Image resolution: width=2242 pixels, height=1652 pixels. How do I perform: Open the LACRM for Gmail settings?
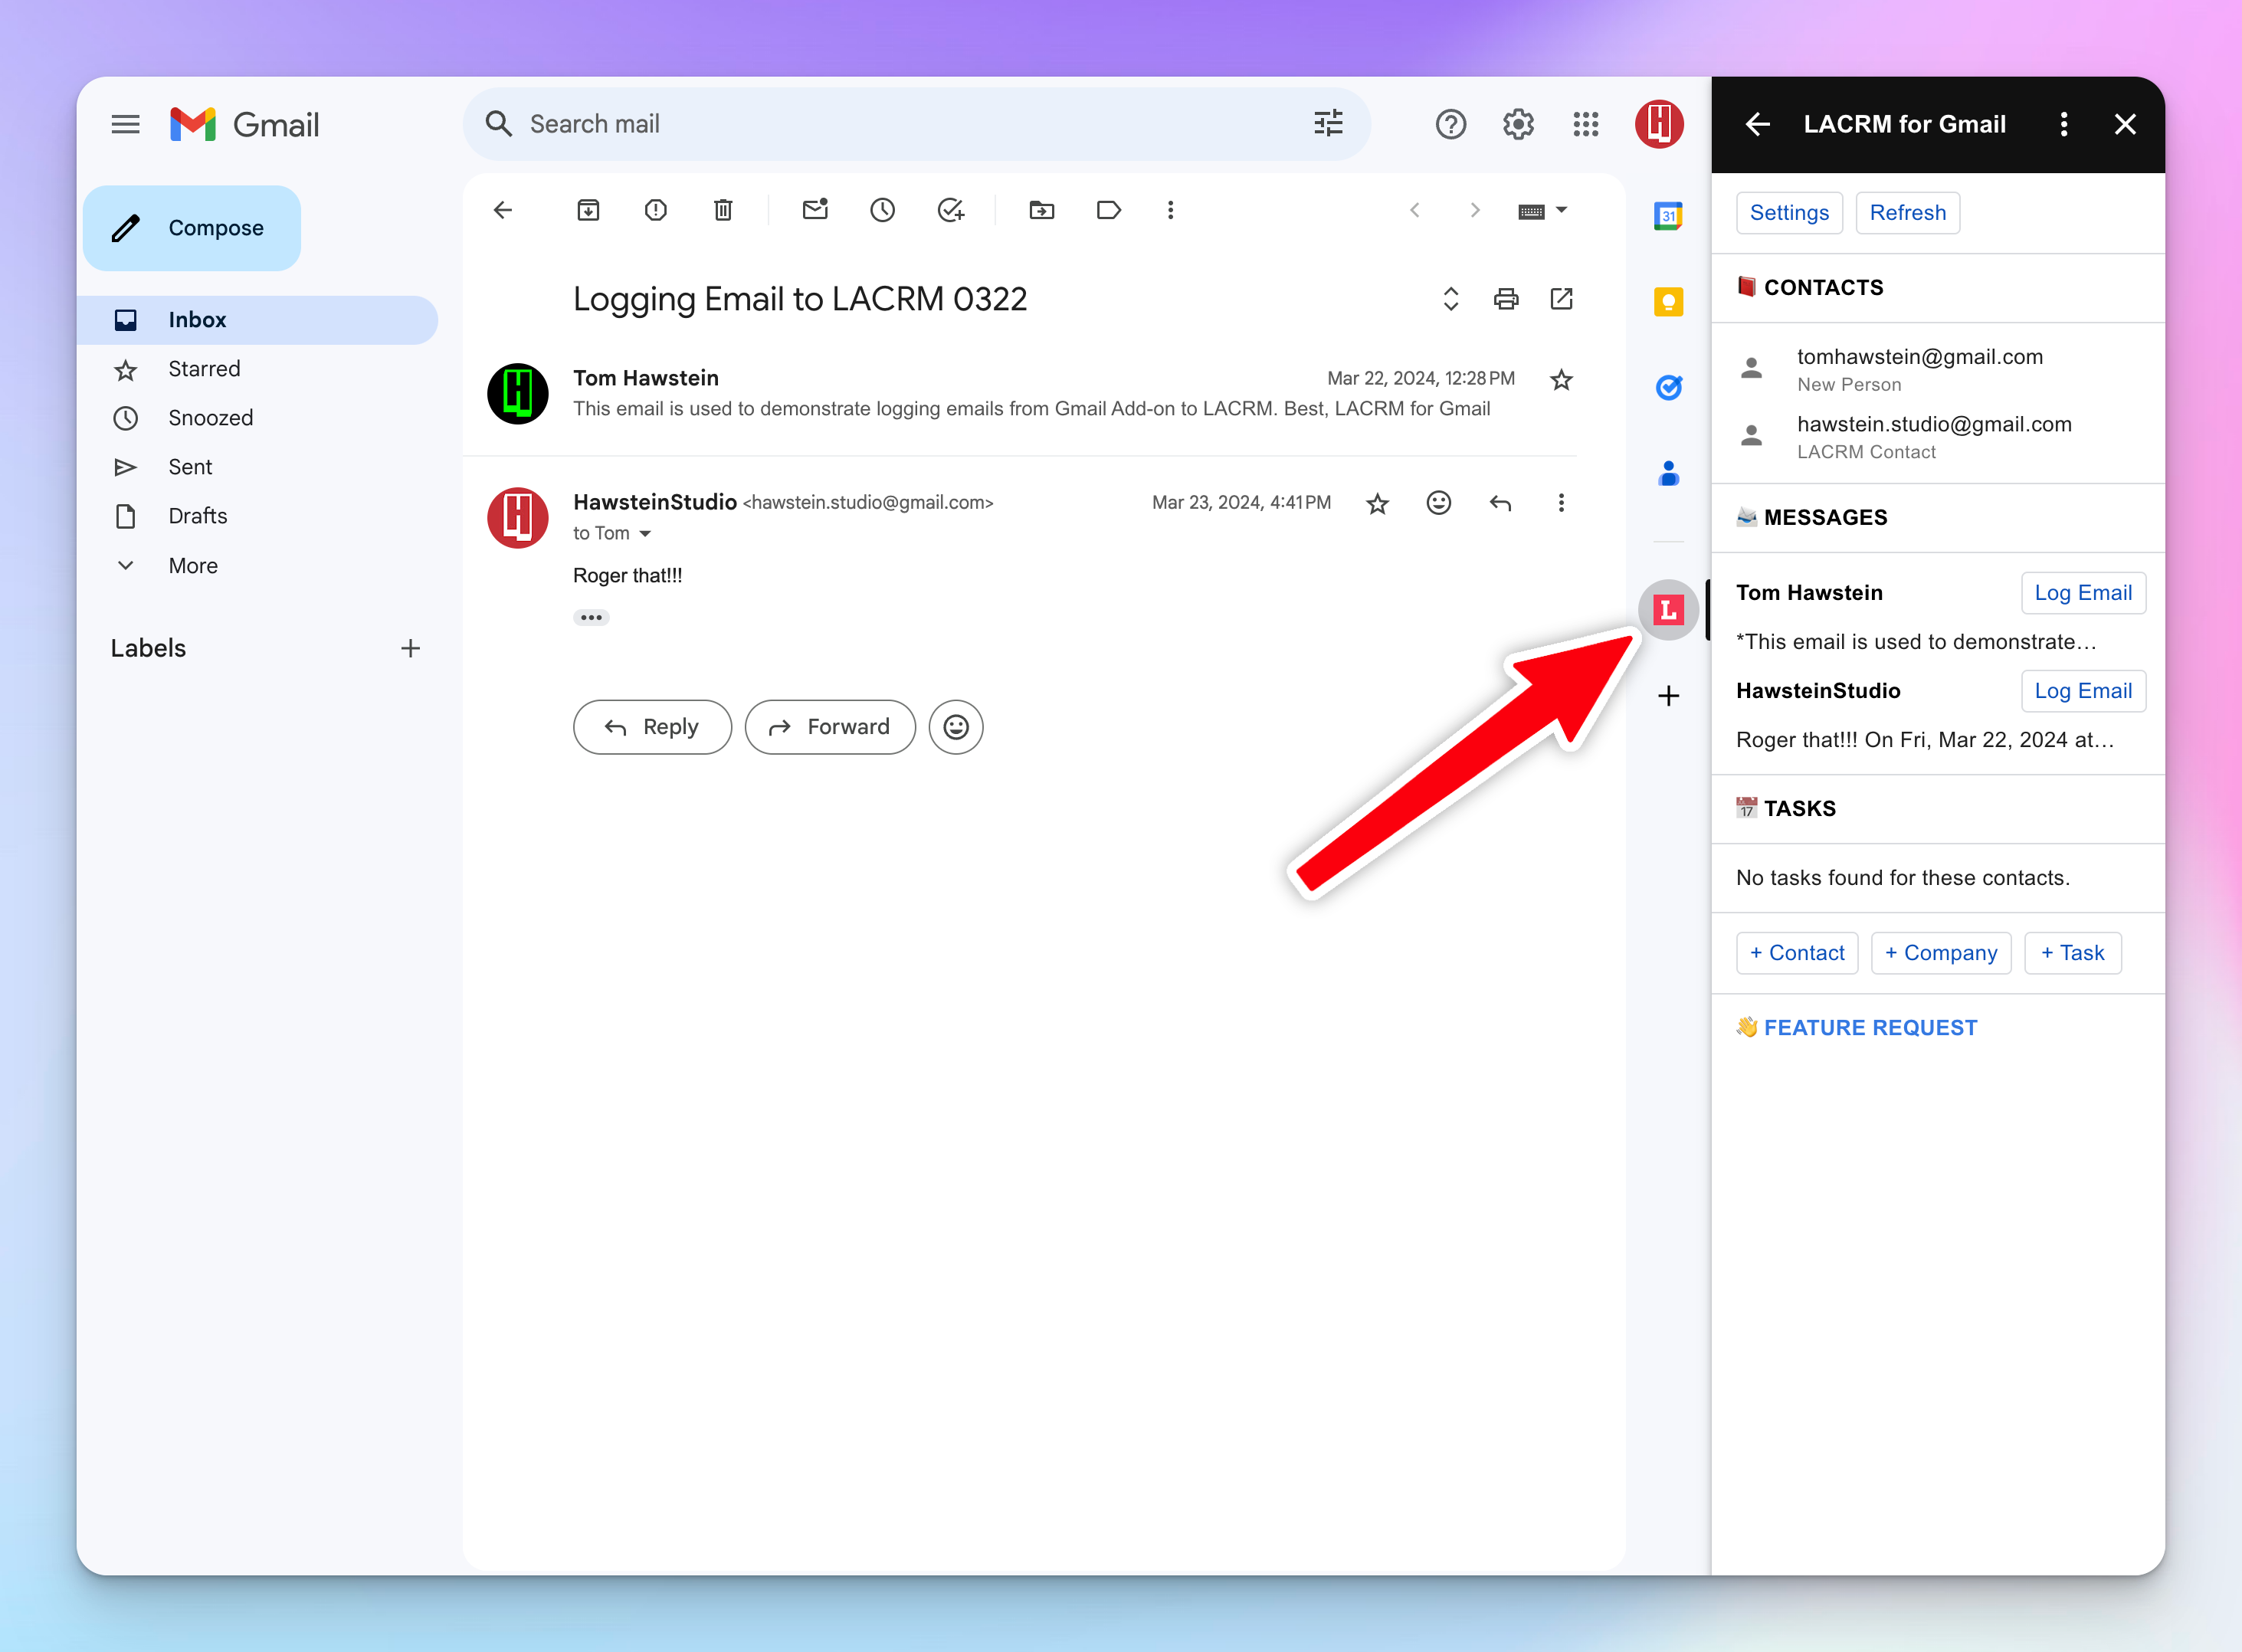(1791, 212)
